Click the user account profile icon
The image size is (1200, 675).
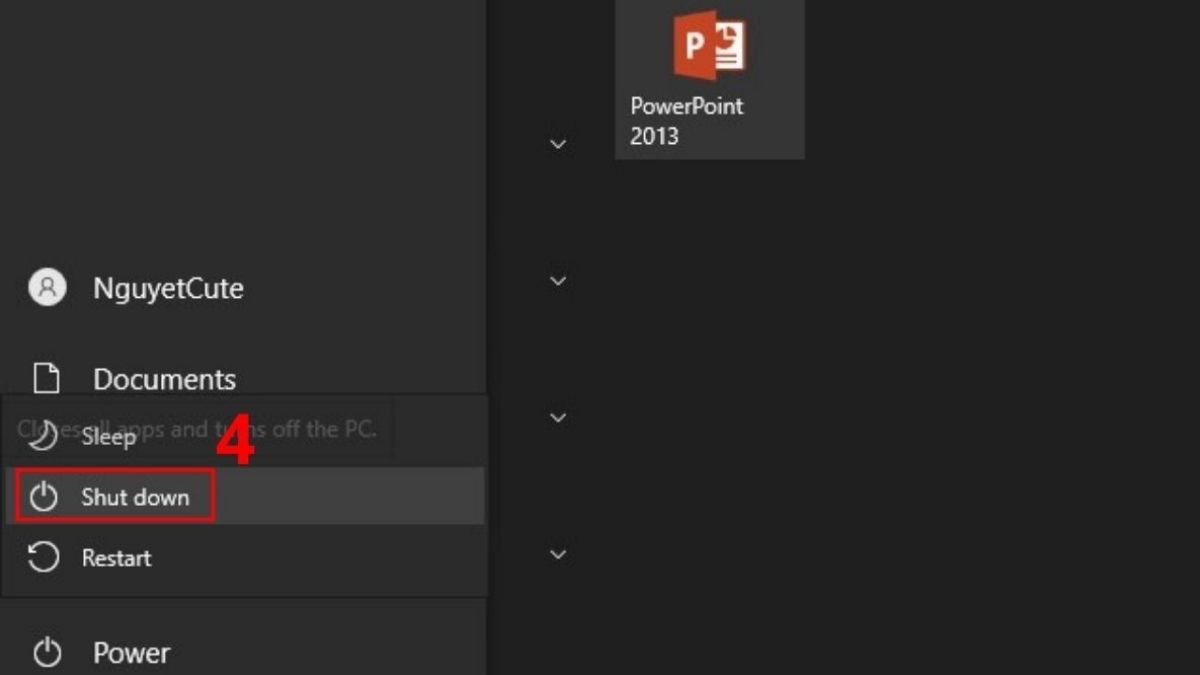click(x=46, y=288)
